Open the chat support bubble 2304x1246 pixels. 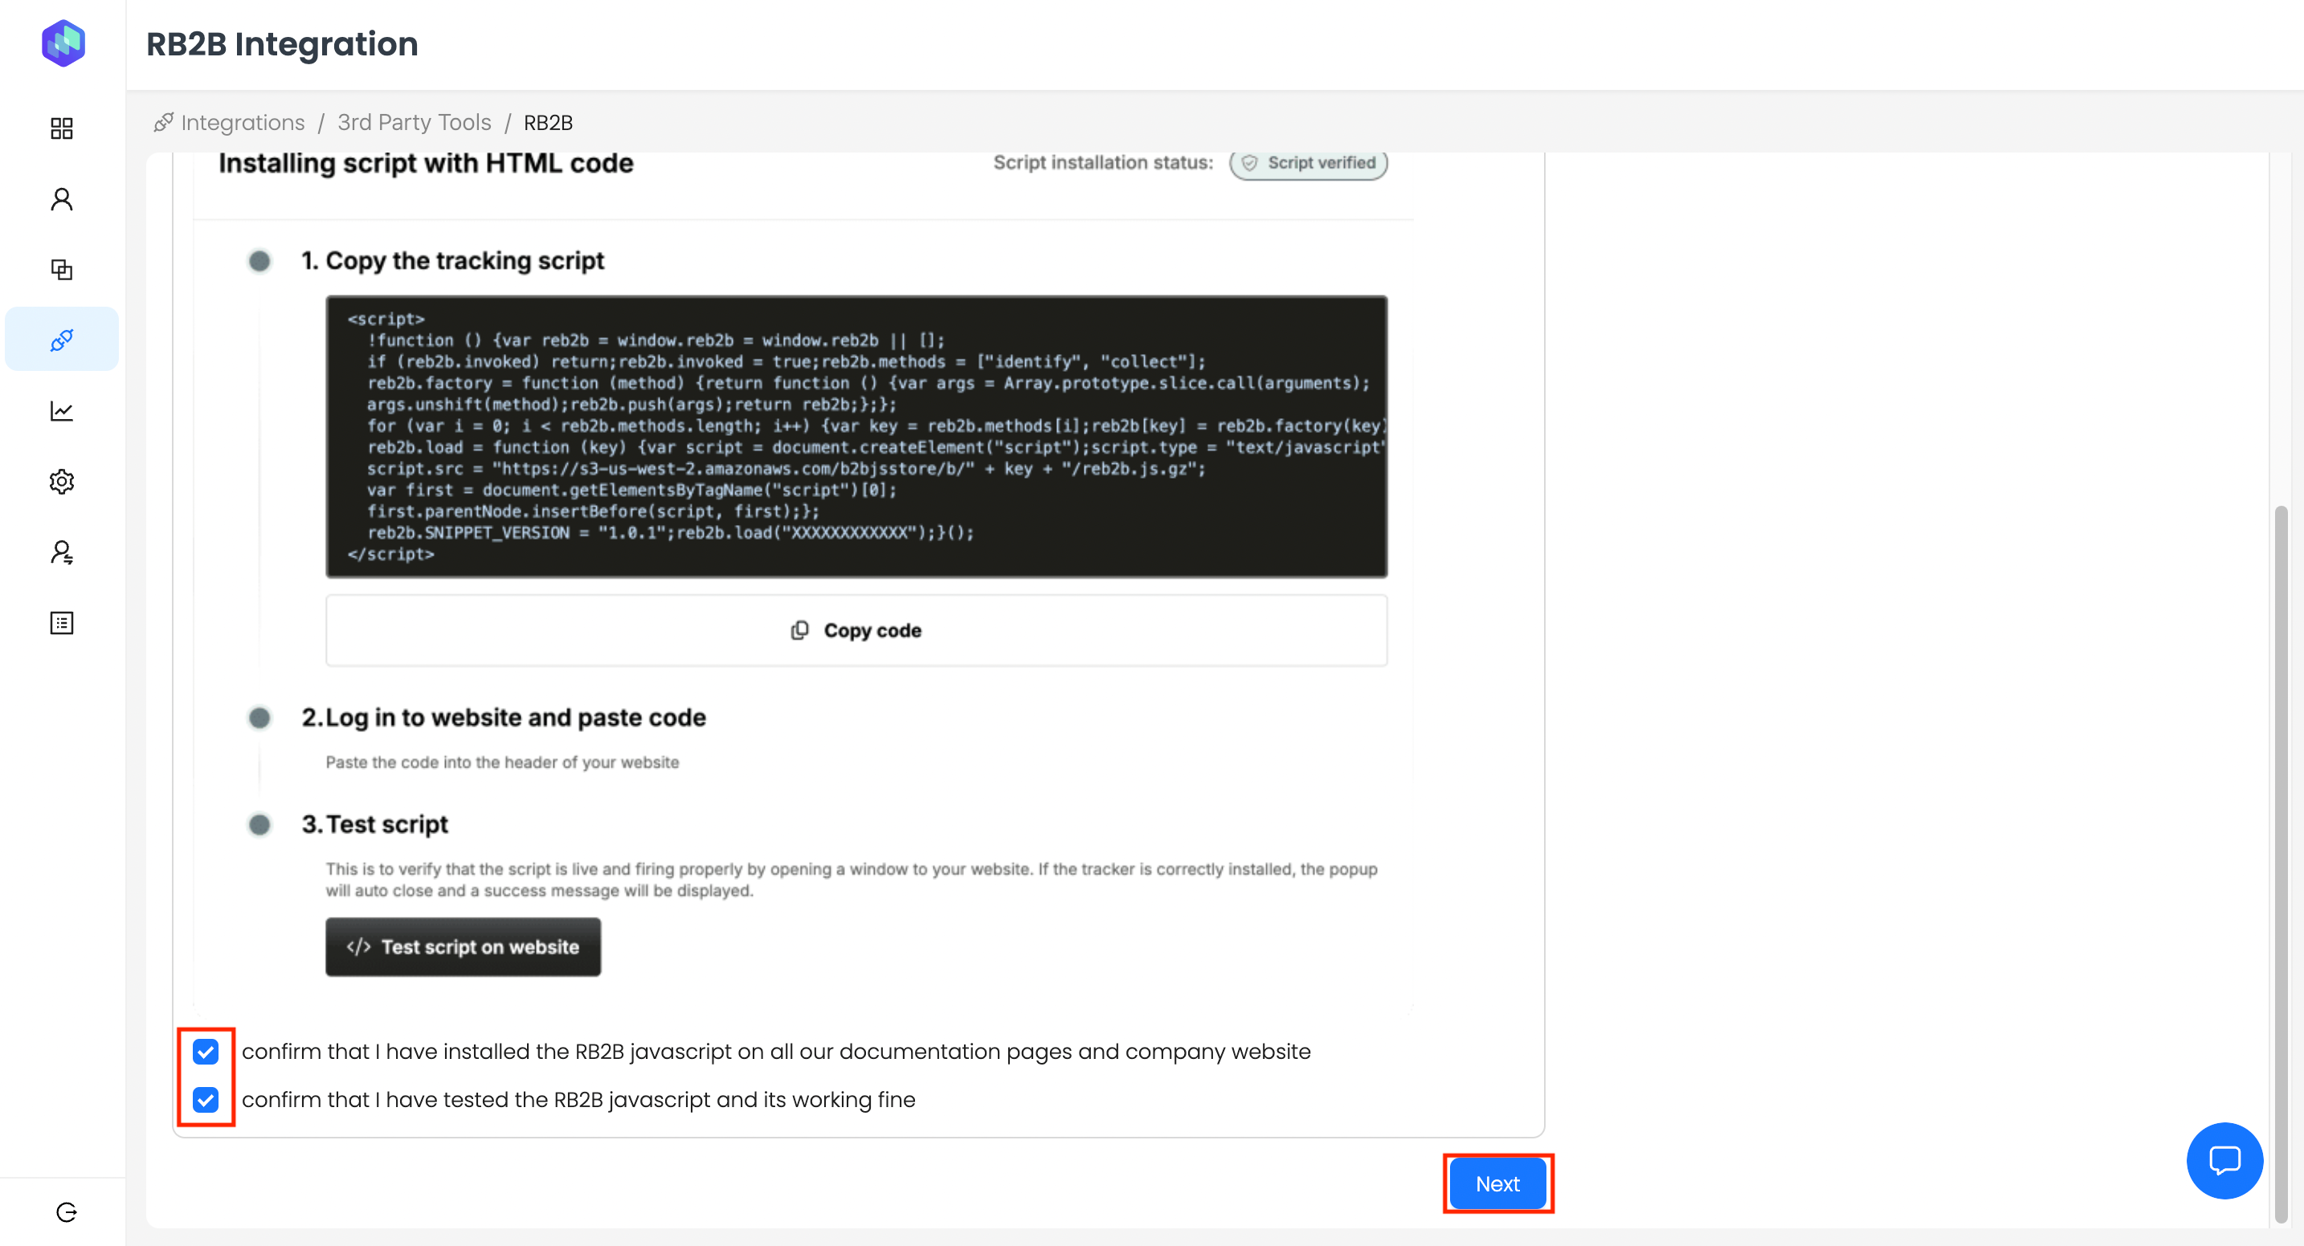[2224, 1160]
